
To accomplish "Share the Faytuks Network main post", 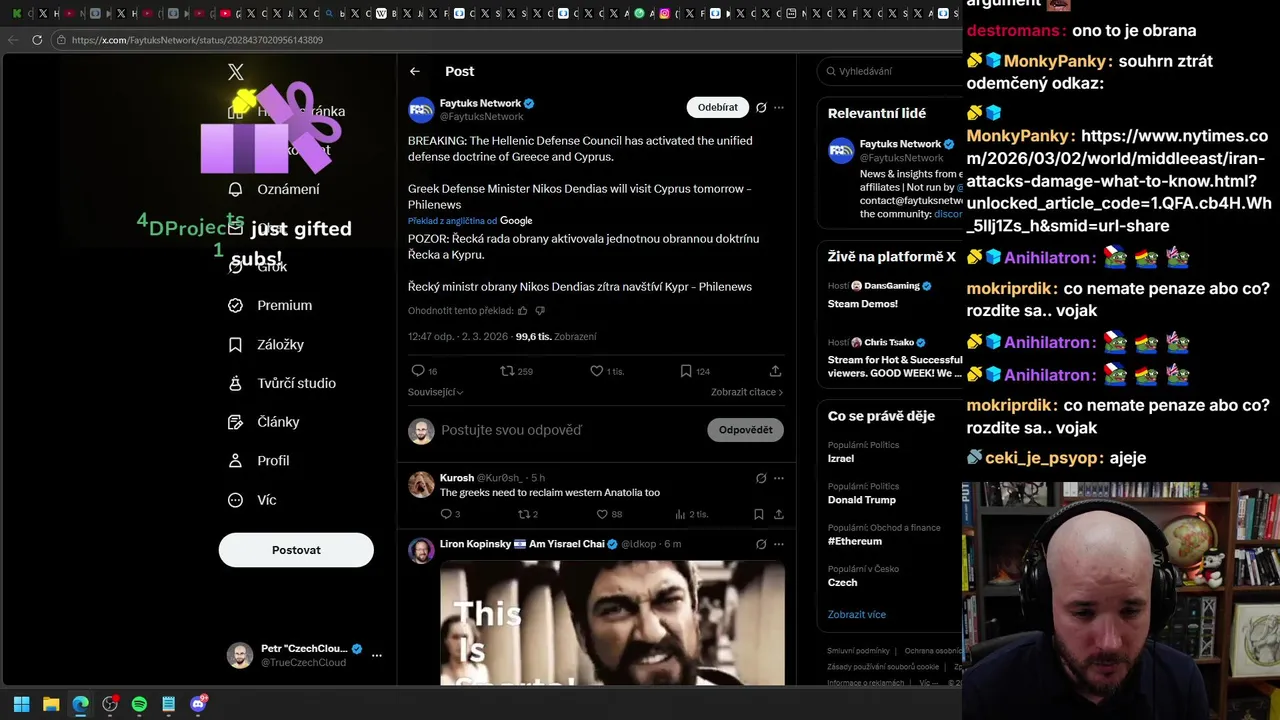I will click(775, 371).
